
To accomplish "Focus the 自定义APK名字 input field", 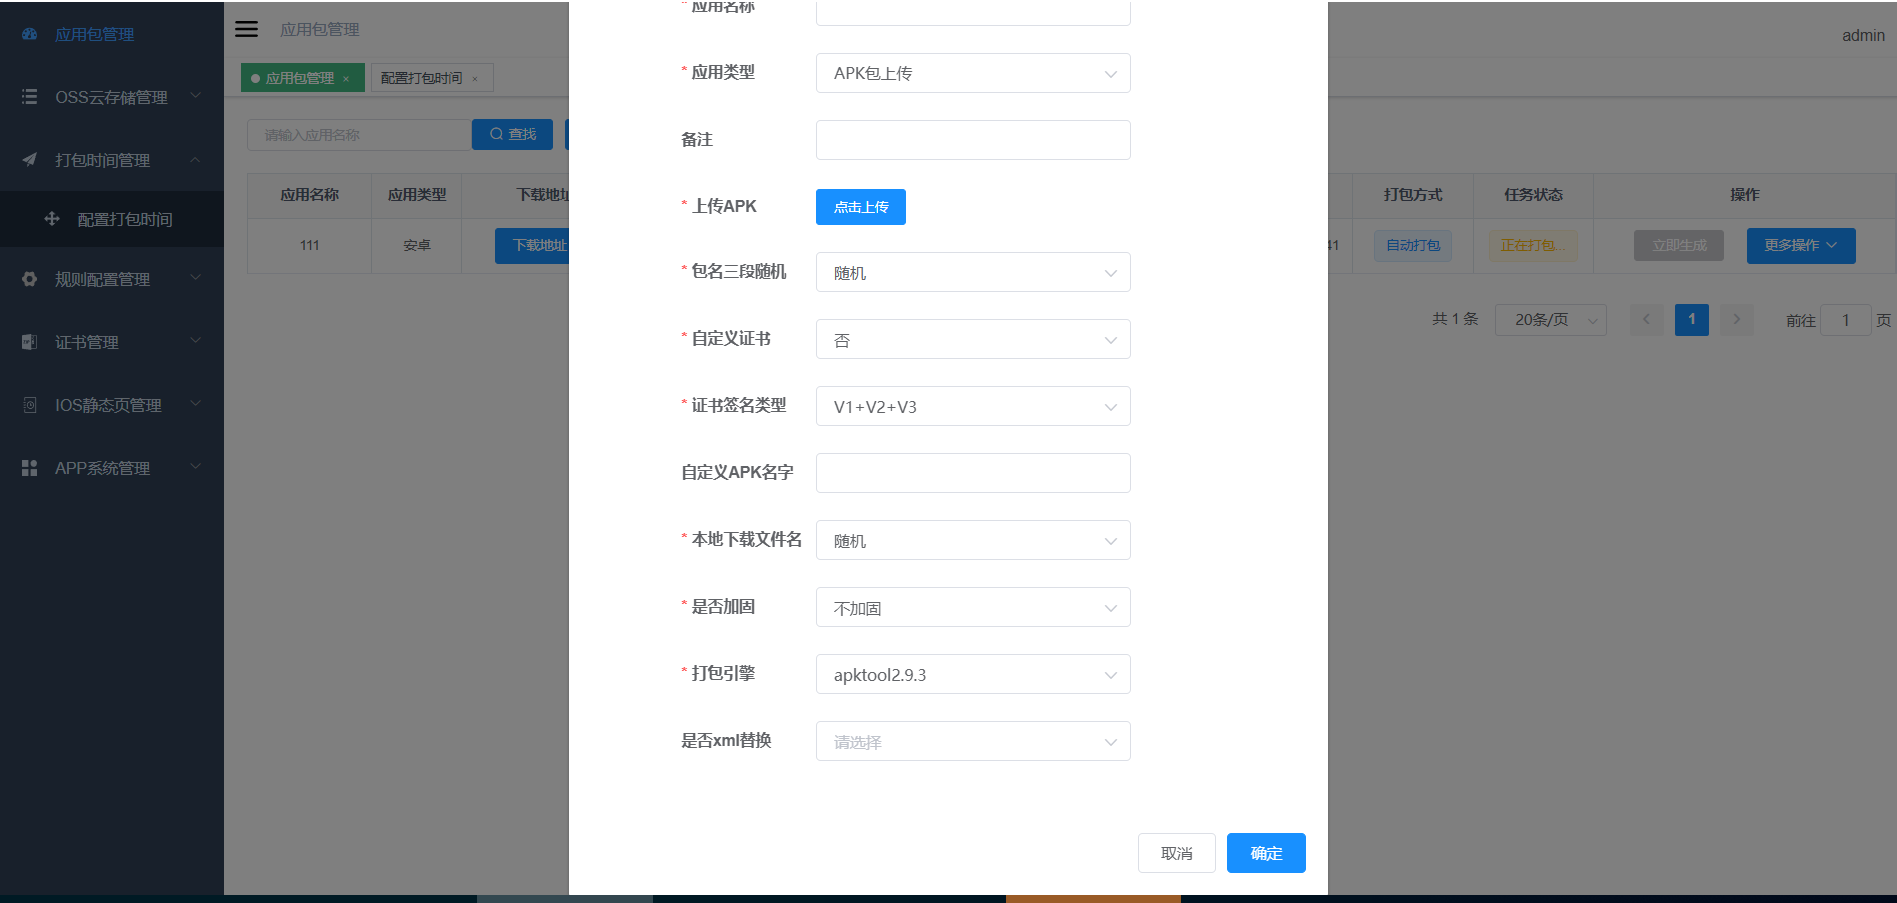I will coord(972,473).
